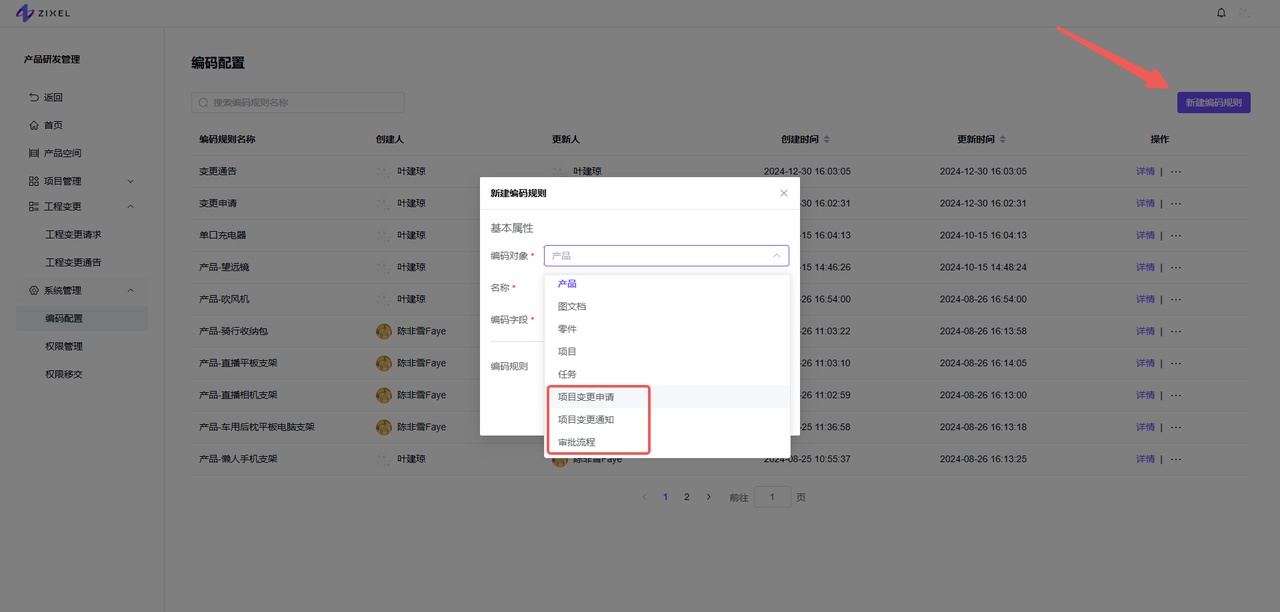
Task: Open the notification bell
Action: click(x=1221, y=13)
